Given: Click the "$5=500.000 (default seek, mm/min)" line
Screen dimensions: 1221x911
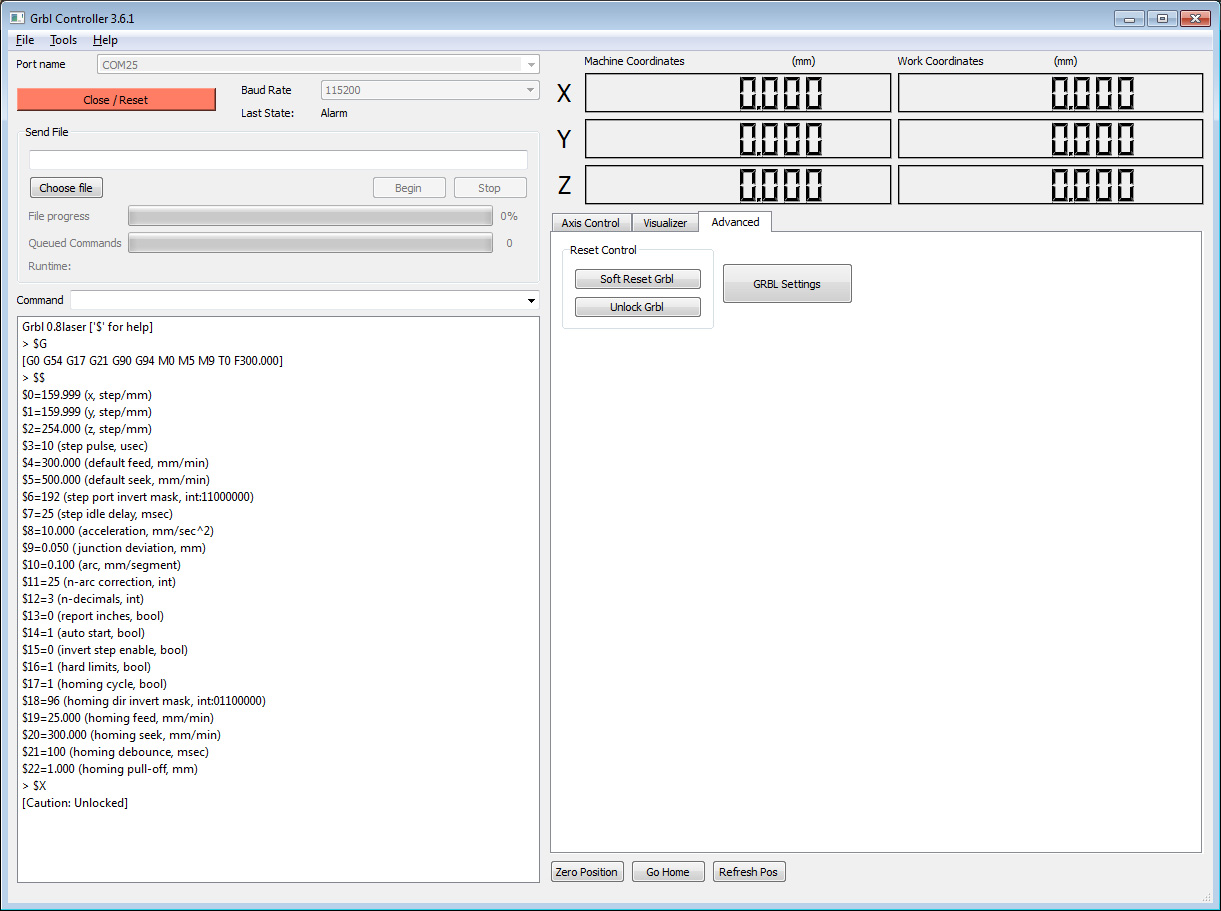Looking at the screenshot, I should (x=115, y=480).
